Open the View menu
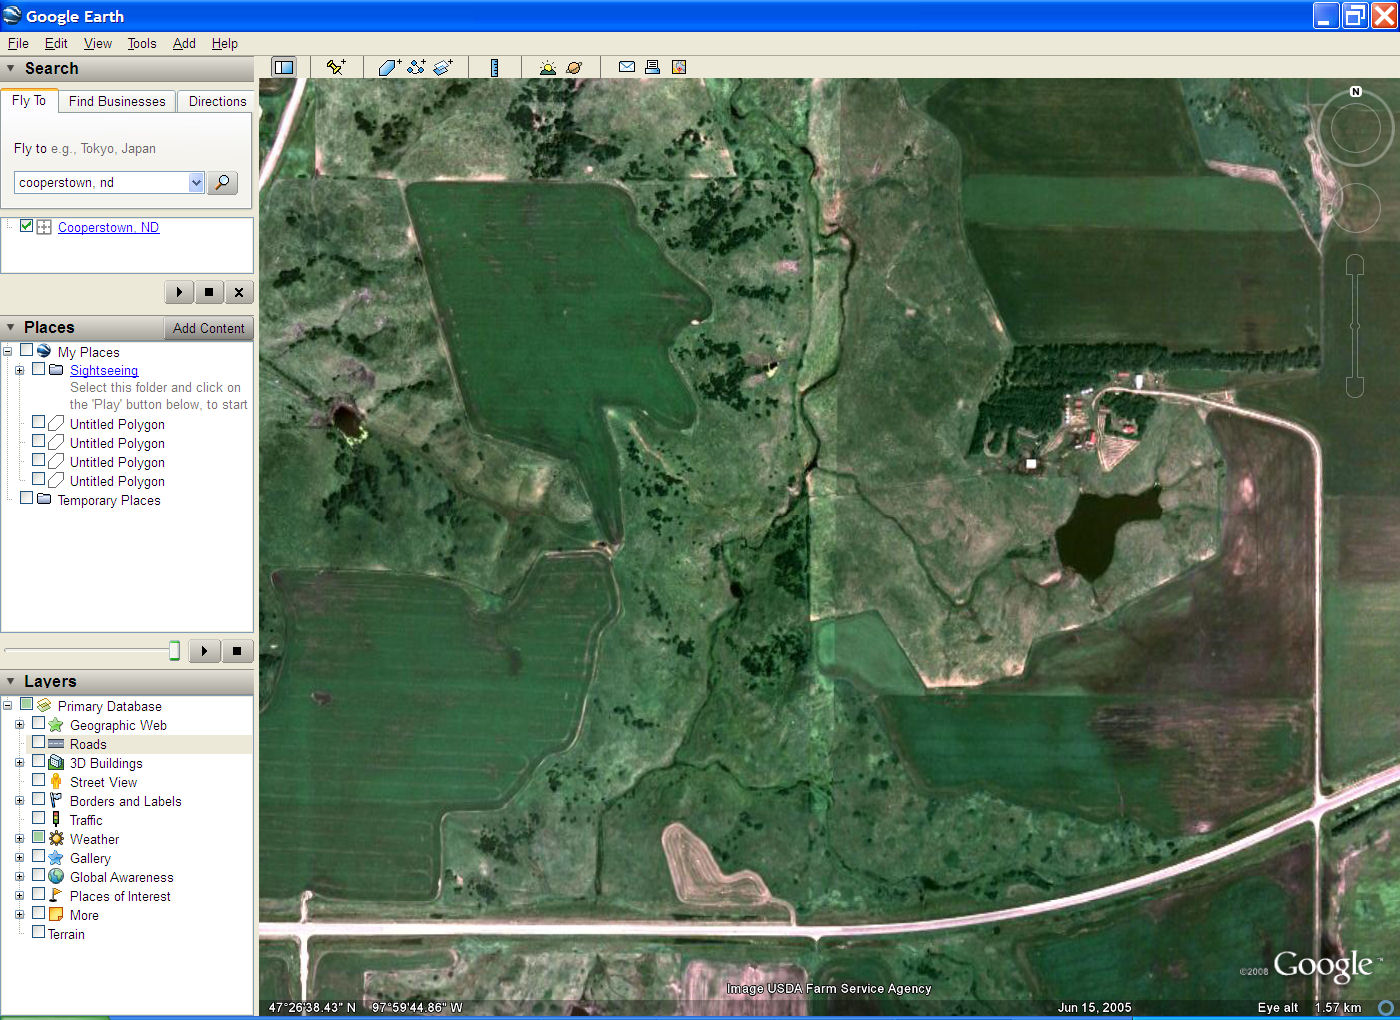 point(98,43)
